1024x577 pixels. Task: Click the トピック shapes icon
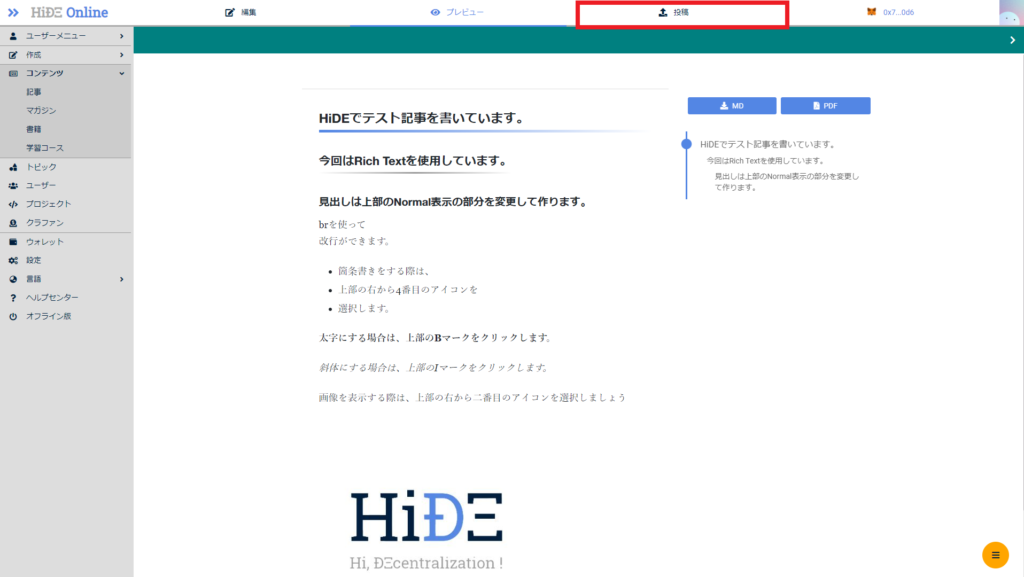13,167
